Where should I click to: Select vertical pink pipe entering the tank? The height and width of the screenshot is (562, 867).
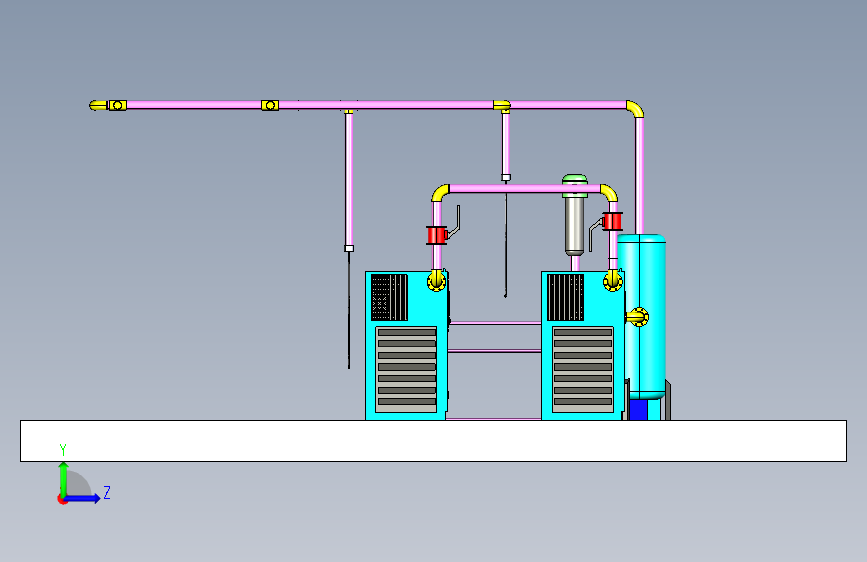pyautogui.click(x=640, y=175)
